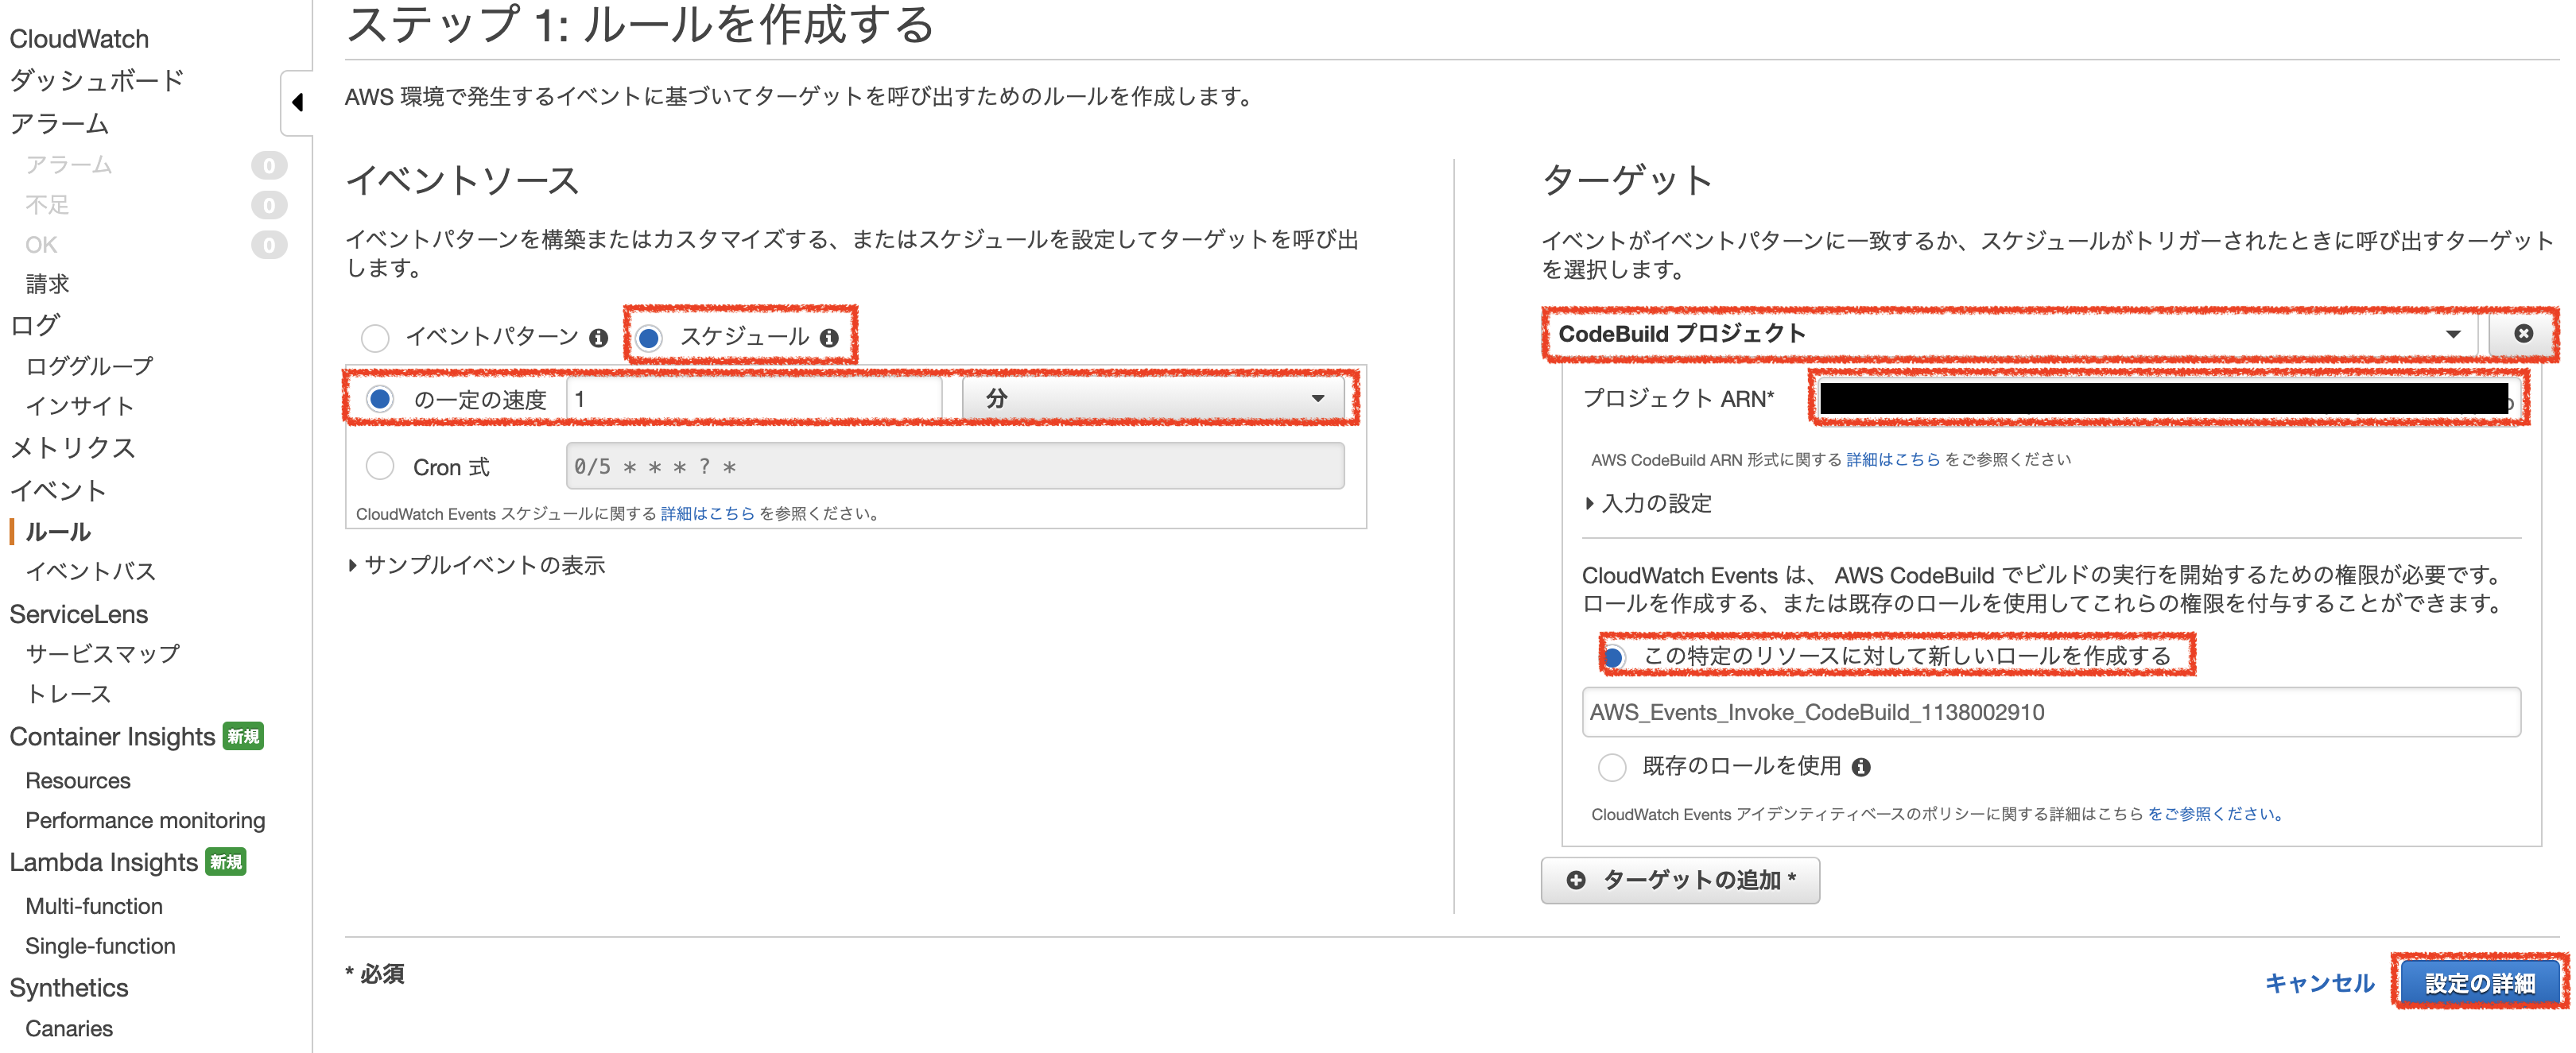The image size is (2576, 1053).
Task: Open ログ section in the sidebar
Action: click(35, 325)
